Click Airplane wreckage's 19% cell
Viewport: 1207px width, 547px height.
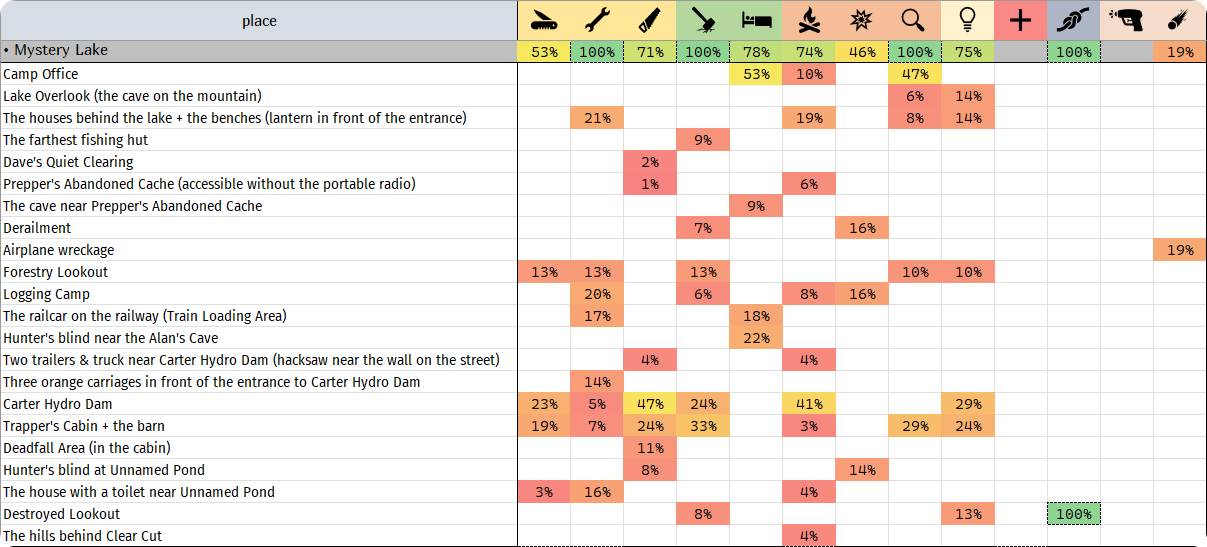tap(1180, 250)
